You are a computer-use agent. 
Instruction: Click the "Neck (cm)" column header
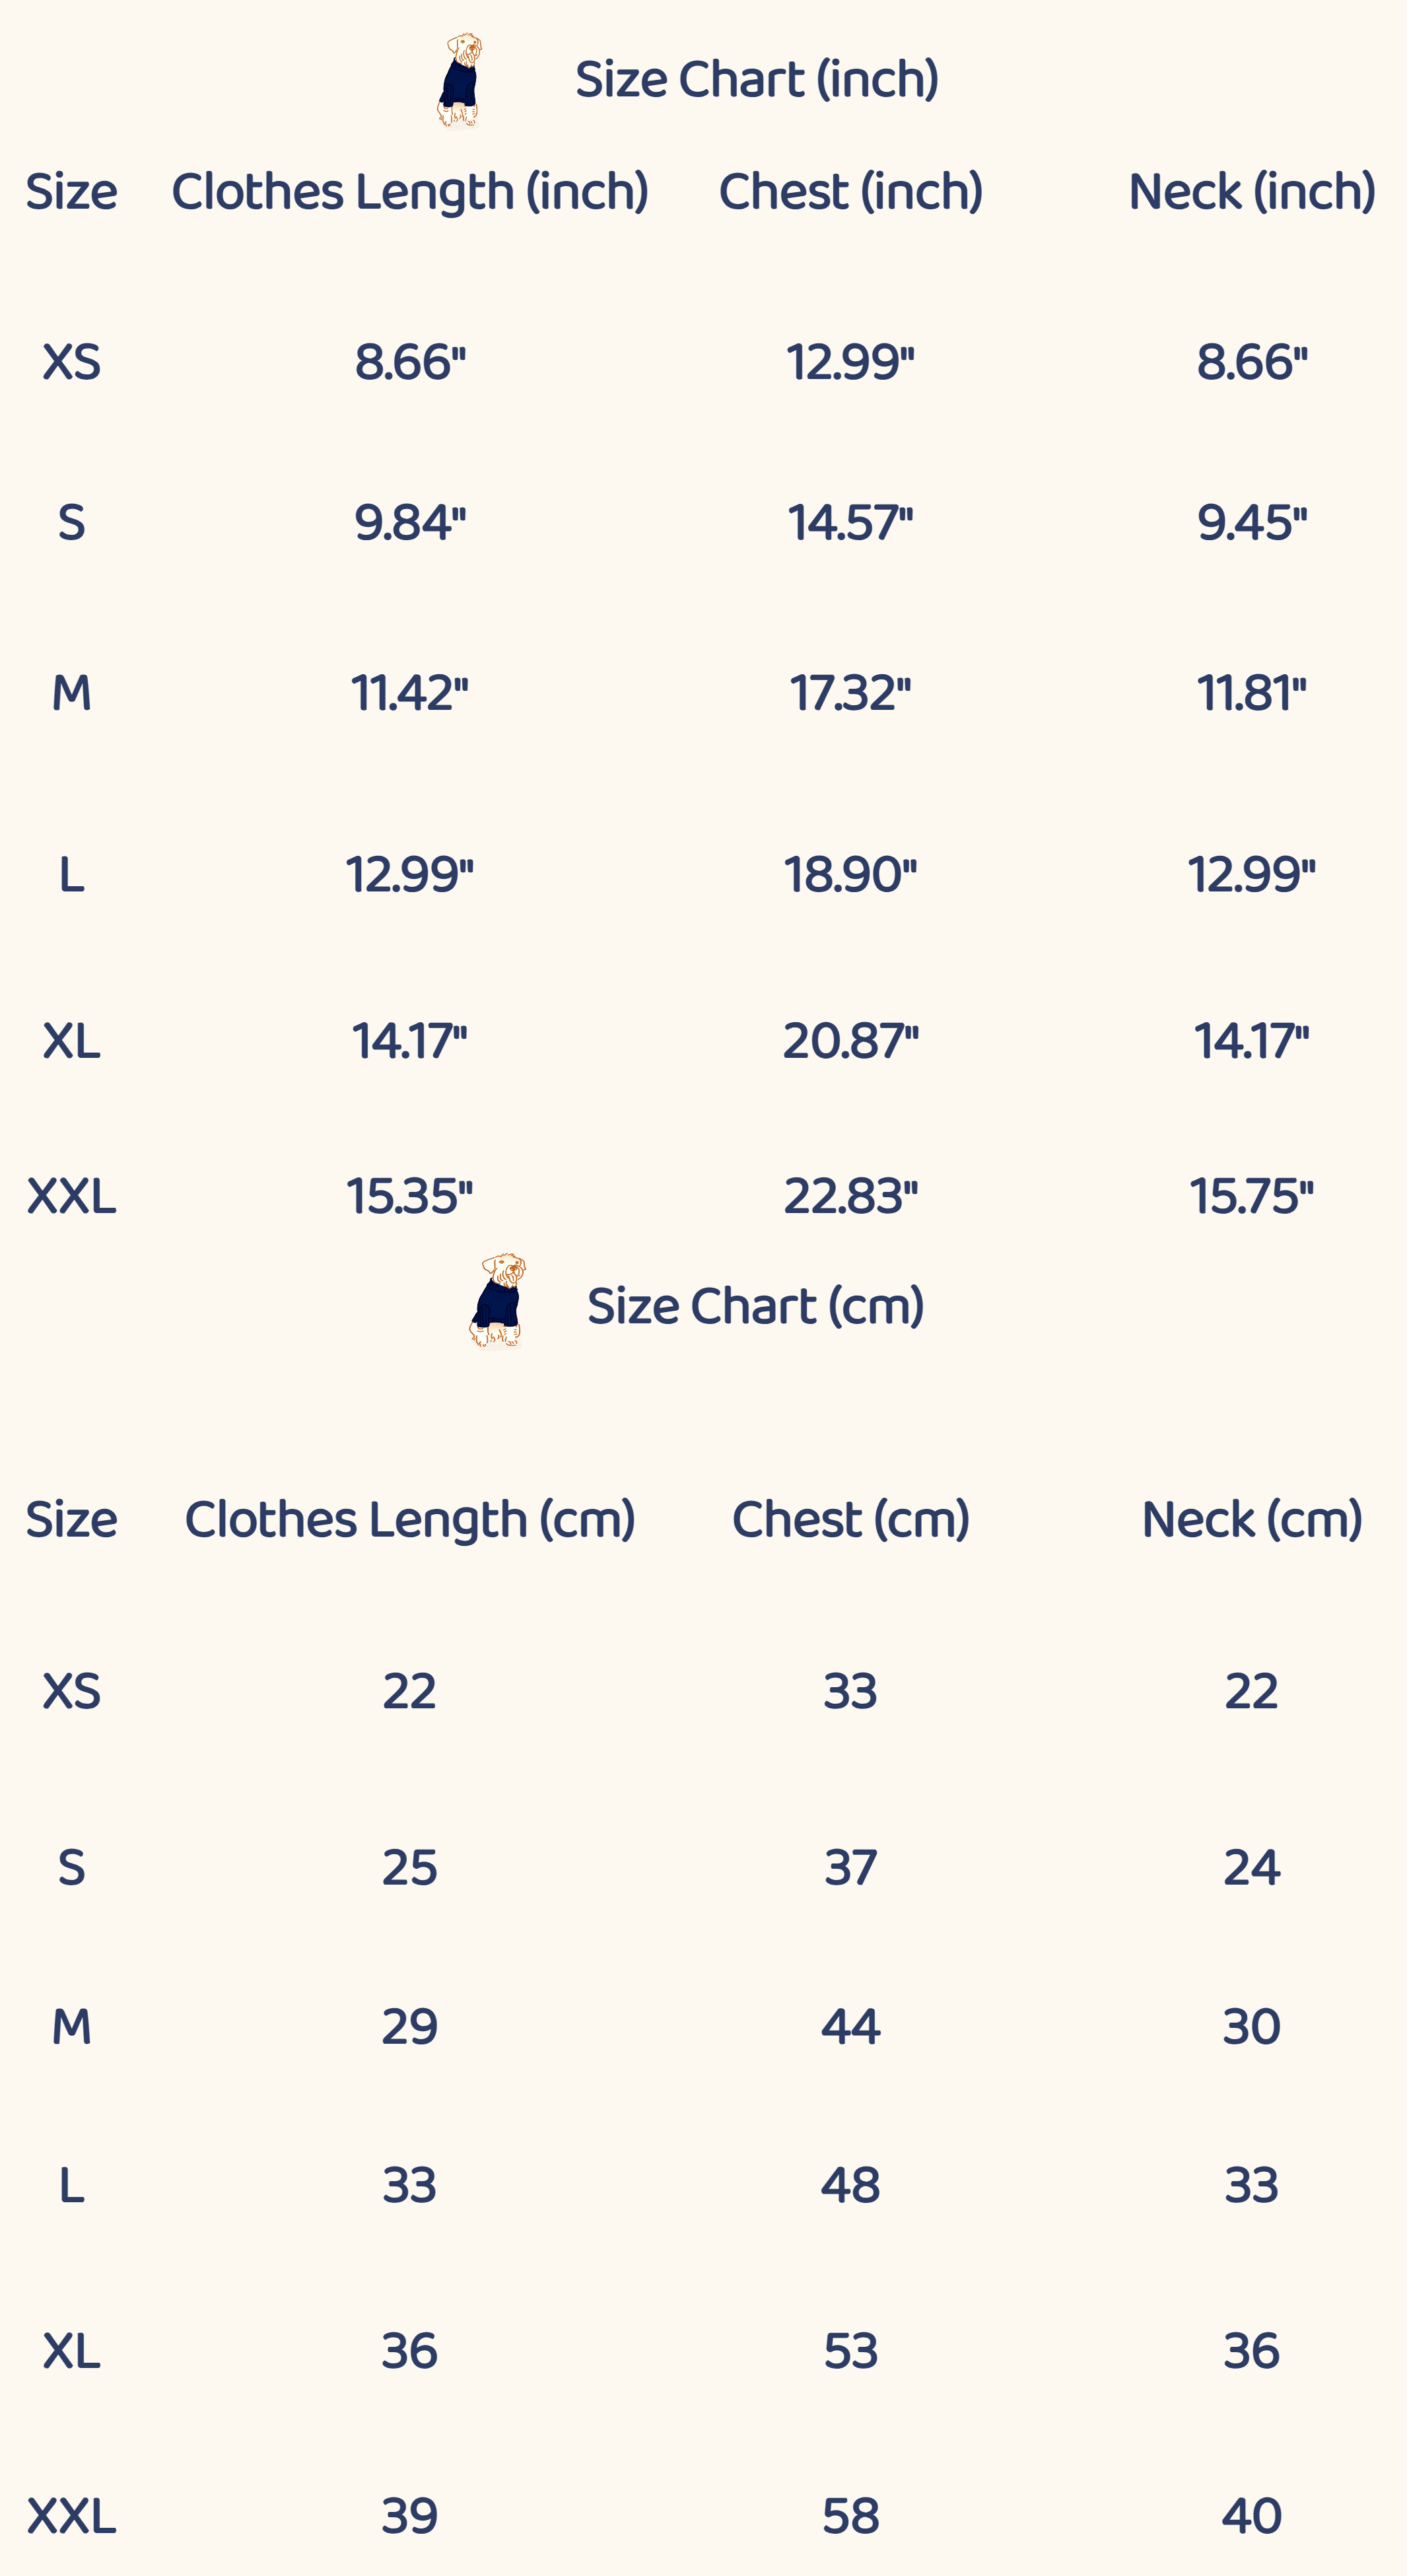(1251, 1520)
